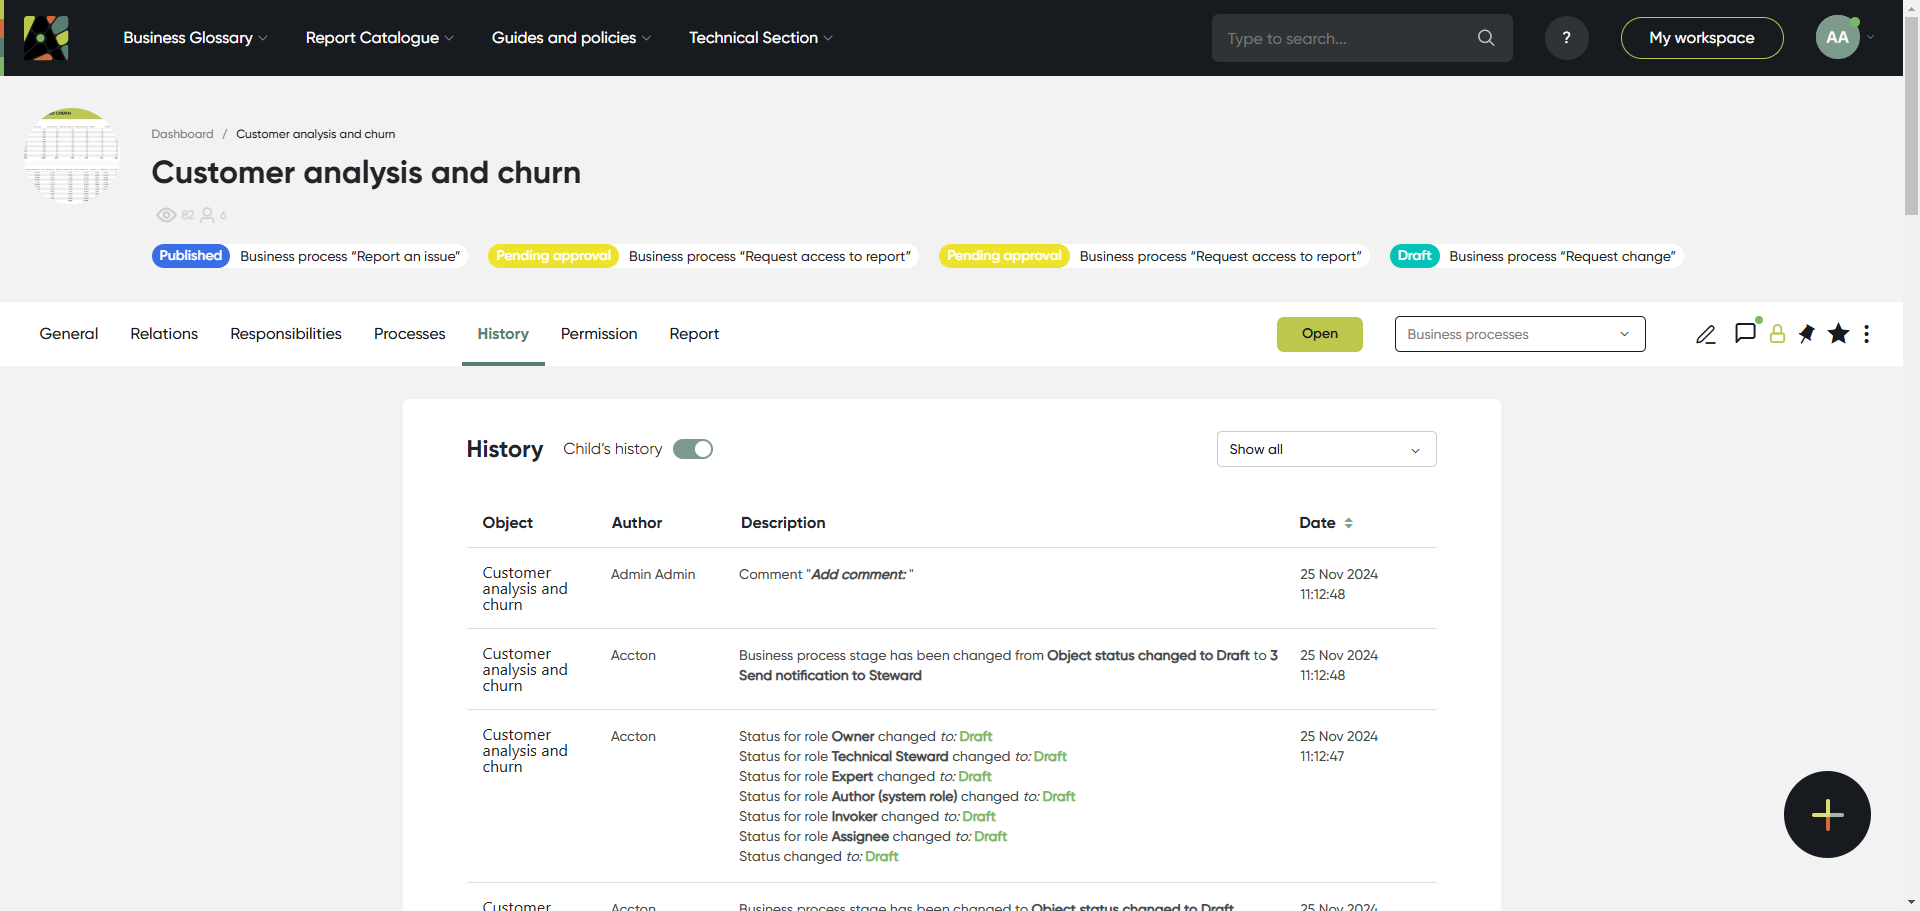Pin the object with the pushpin icon

point(1807,334)
